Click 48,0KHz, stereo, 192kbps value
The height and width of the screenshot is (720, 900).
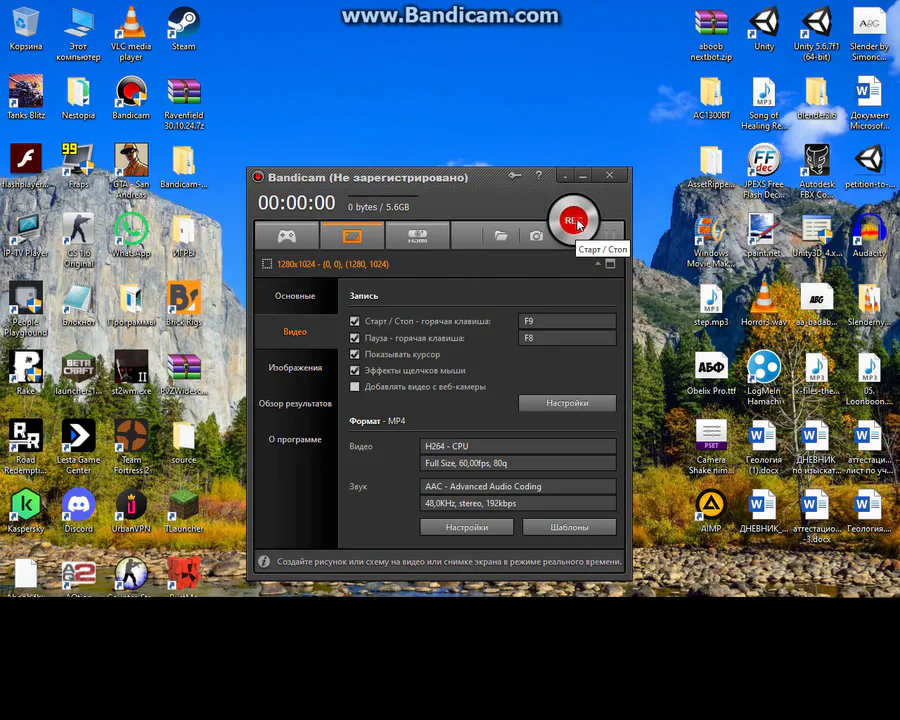click(518, 504)
